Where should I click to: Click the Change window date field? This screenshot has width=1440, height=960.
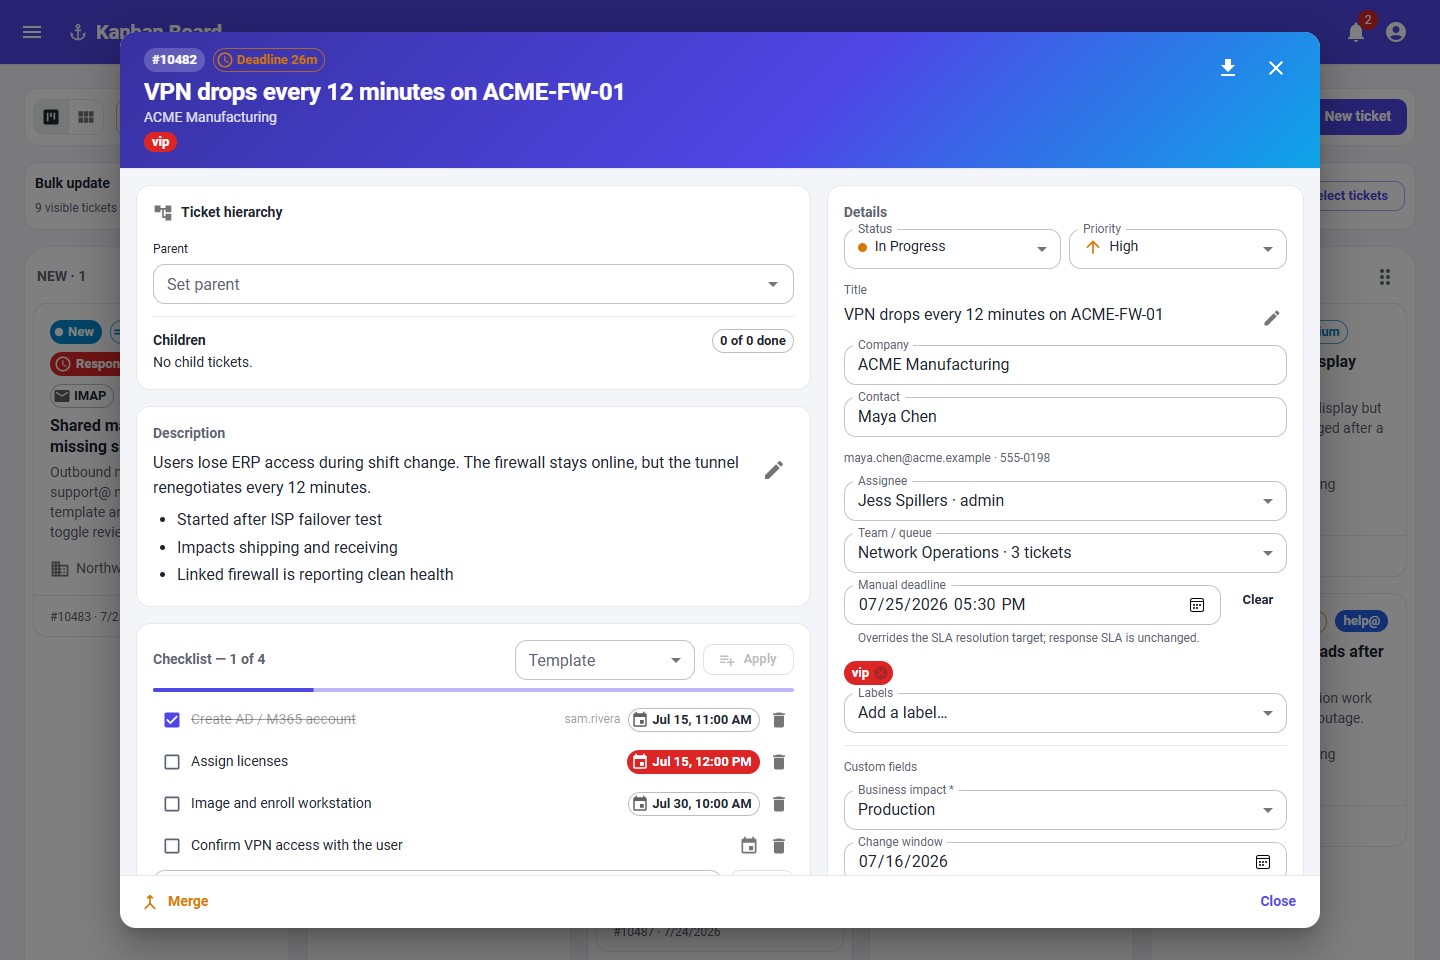[x=1065, y=860]
